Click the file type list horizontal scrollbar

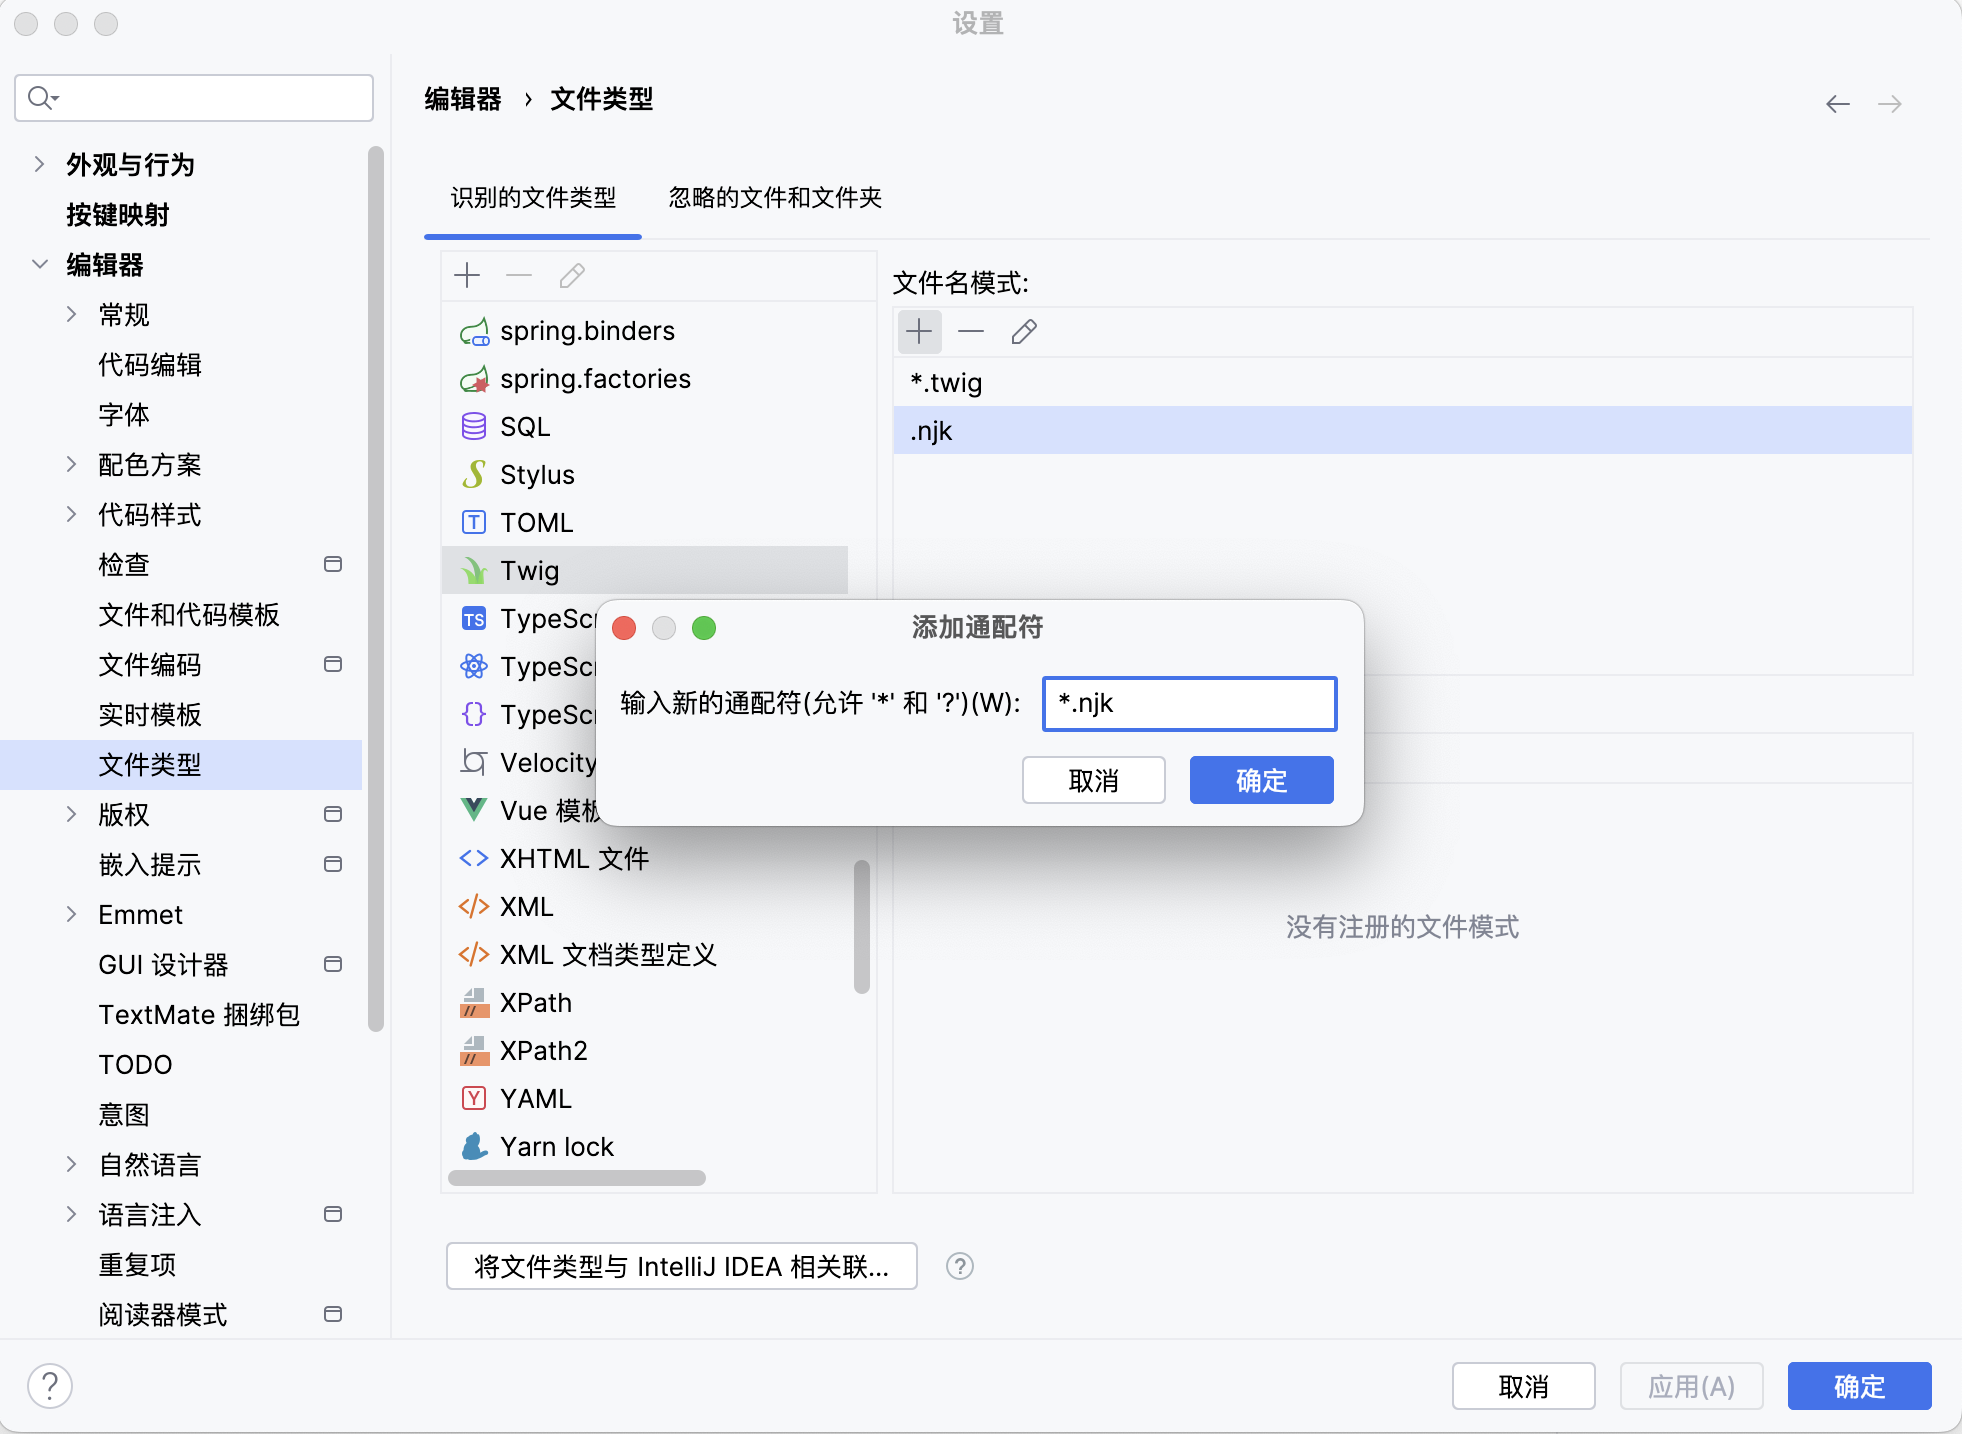coord(577,1178)
